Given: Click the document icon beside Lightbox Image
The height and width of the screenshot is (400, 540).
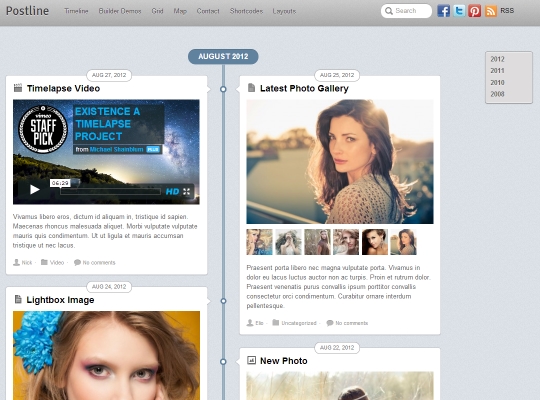Looking at the screenshot, I should click(x=18, y=299).
